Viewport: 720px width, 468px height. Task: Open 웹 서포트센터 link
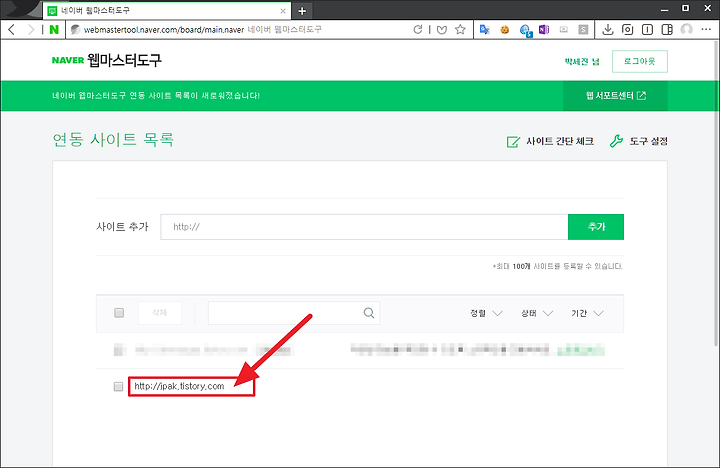tap(615, 96)
